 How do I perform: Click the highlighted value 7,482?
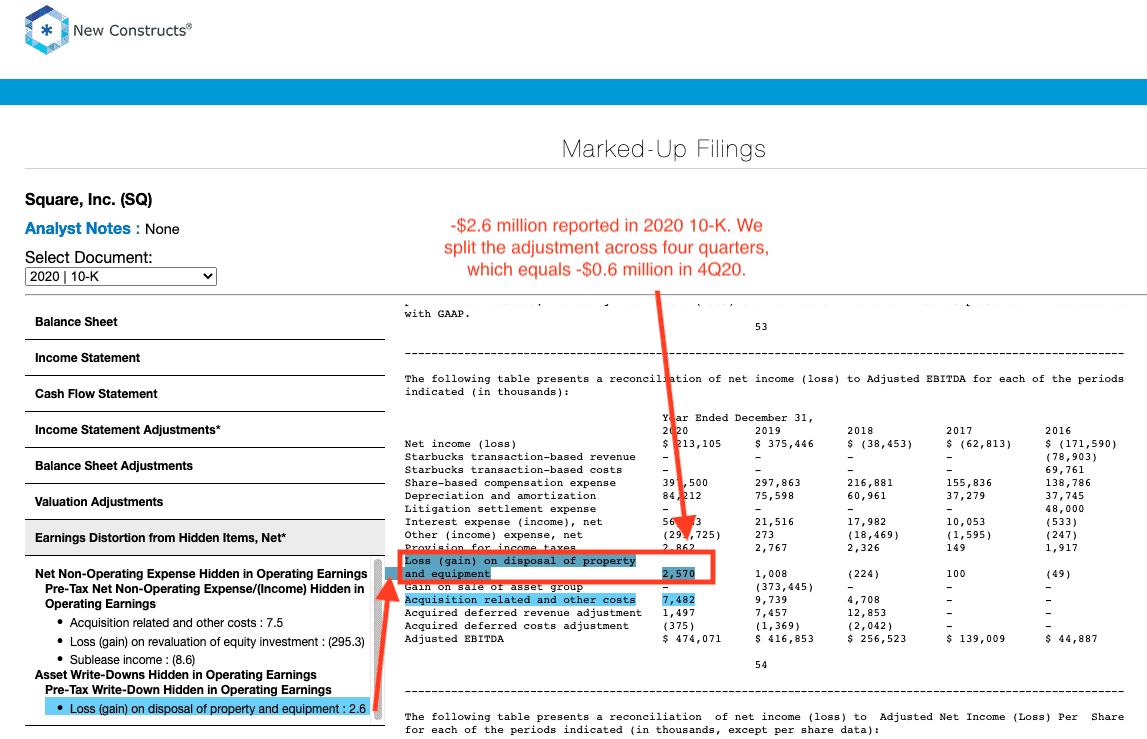(x=679, y=600)
